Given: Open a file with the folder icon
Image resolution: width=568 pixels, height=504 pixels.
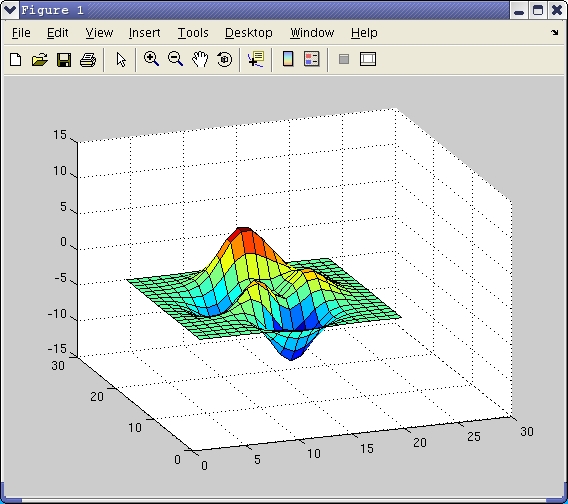Looking at the screenshot, I should click(39, 59).
